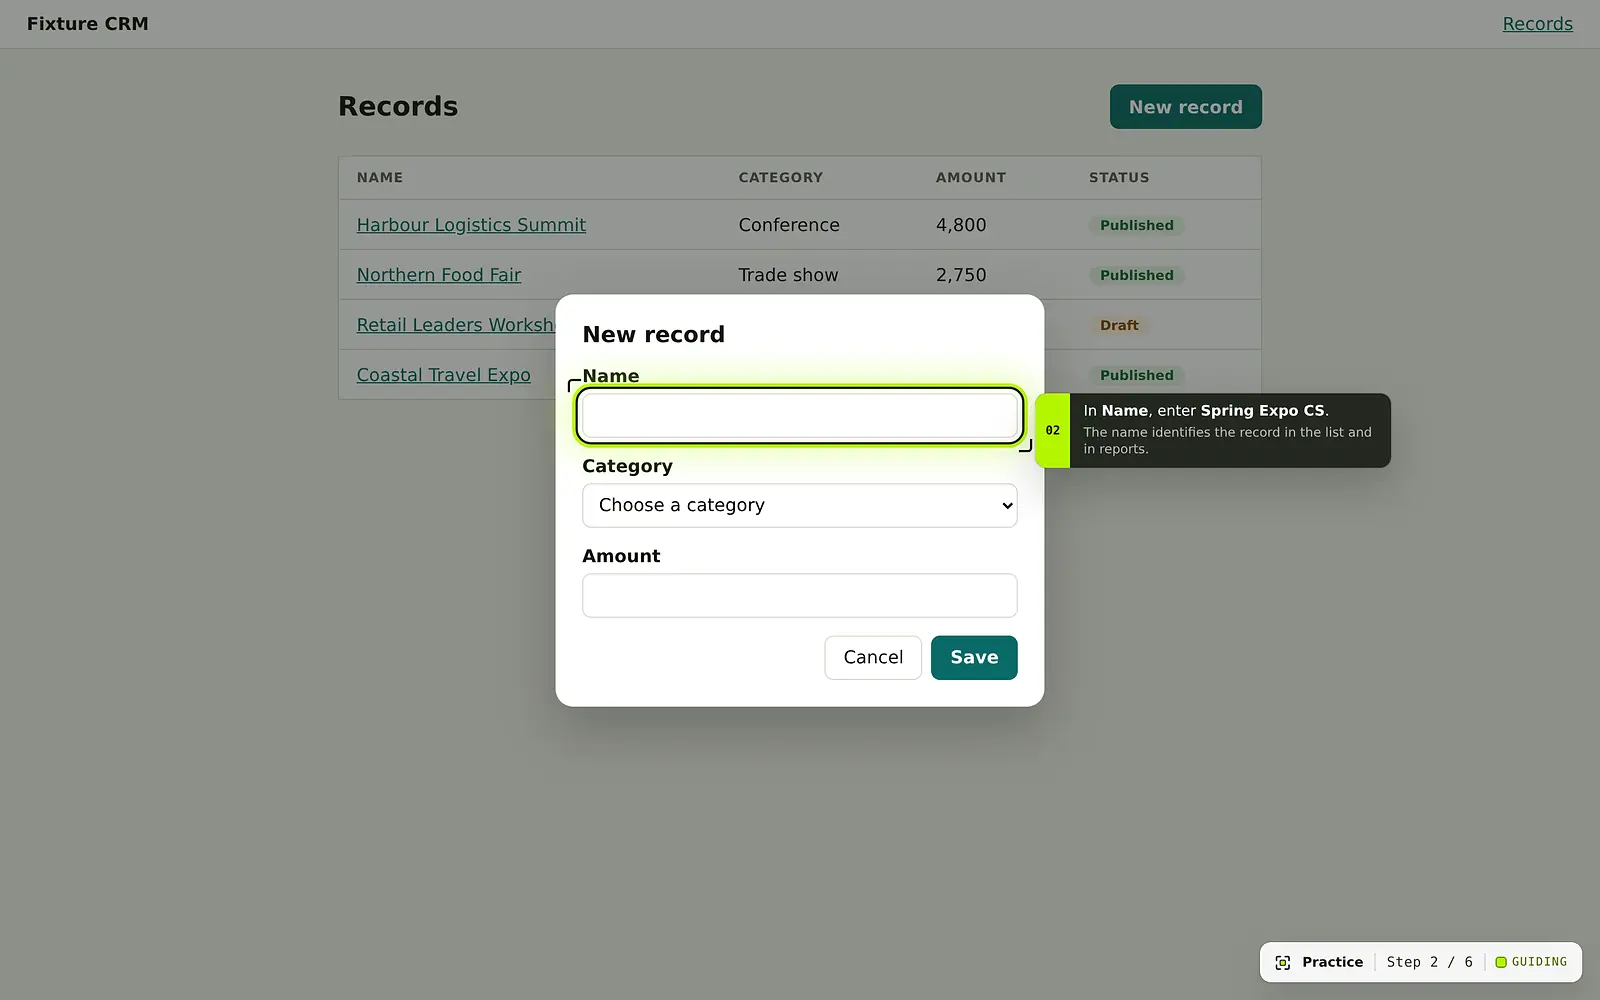The width and height of the screenshot is (1600, 1000).
Task: Open Coastal Travel Expo record
Action: coord(444,375)
